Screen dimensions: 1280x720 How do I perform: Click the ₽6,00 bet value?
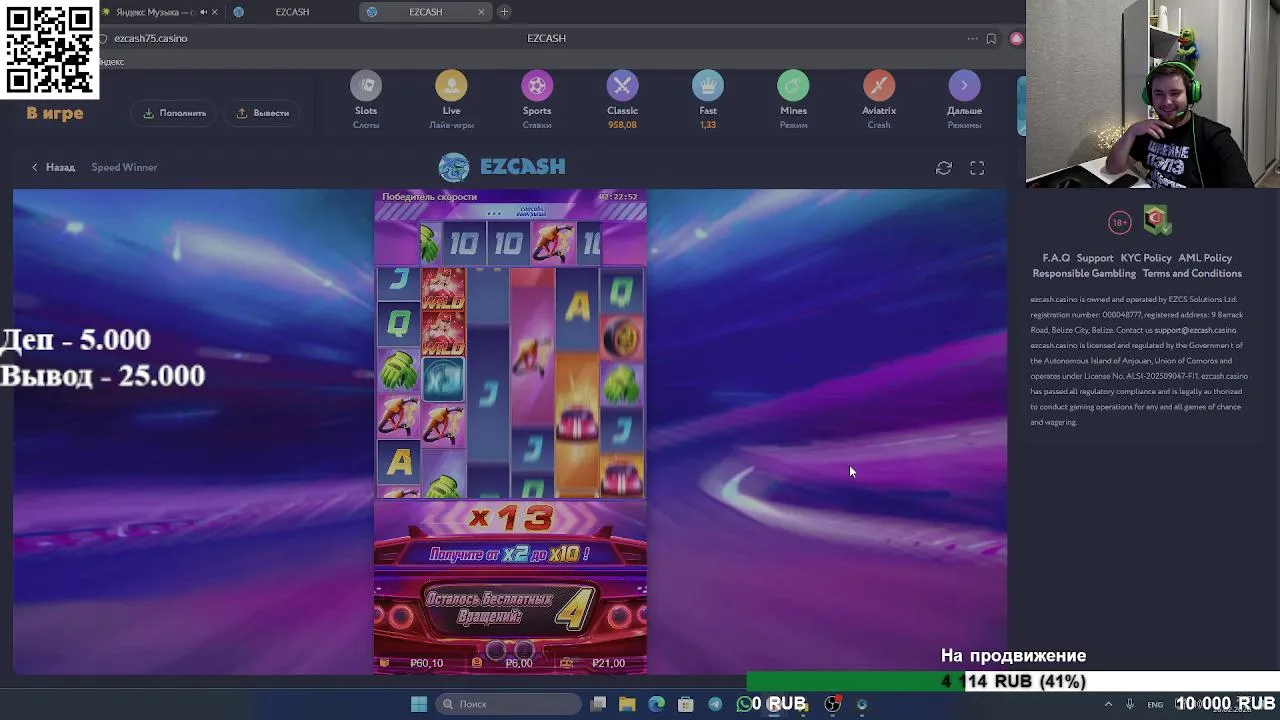tap(519, 663)
